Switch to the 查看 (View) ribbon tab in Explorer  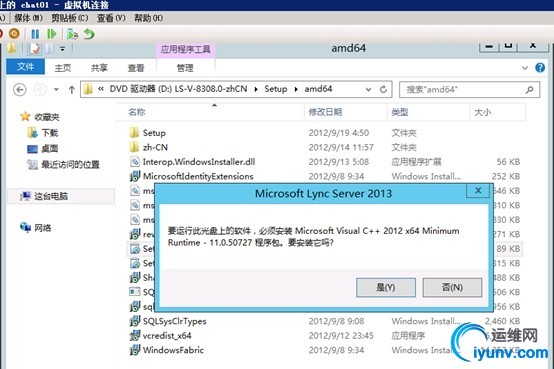(136, 68)
